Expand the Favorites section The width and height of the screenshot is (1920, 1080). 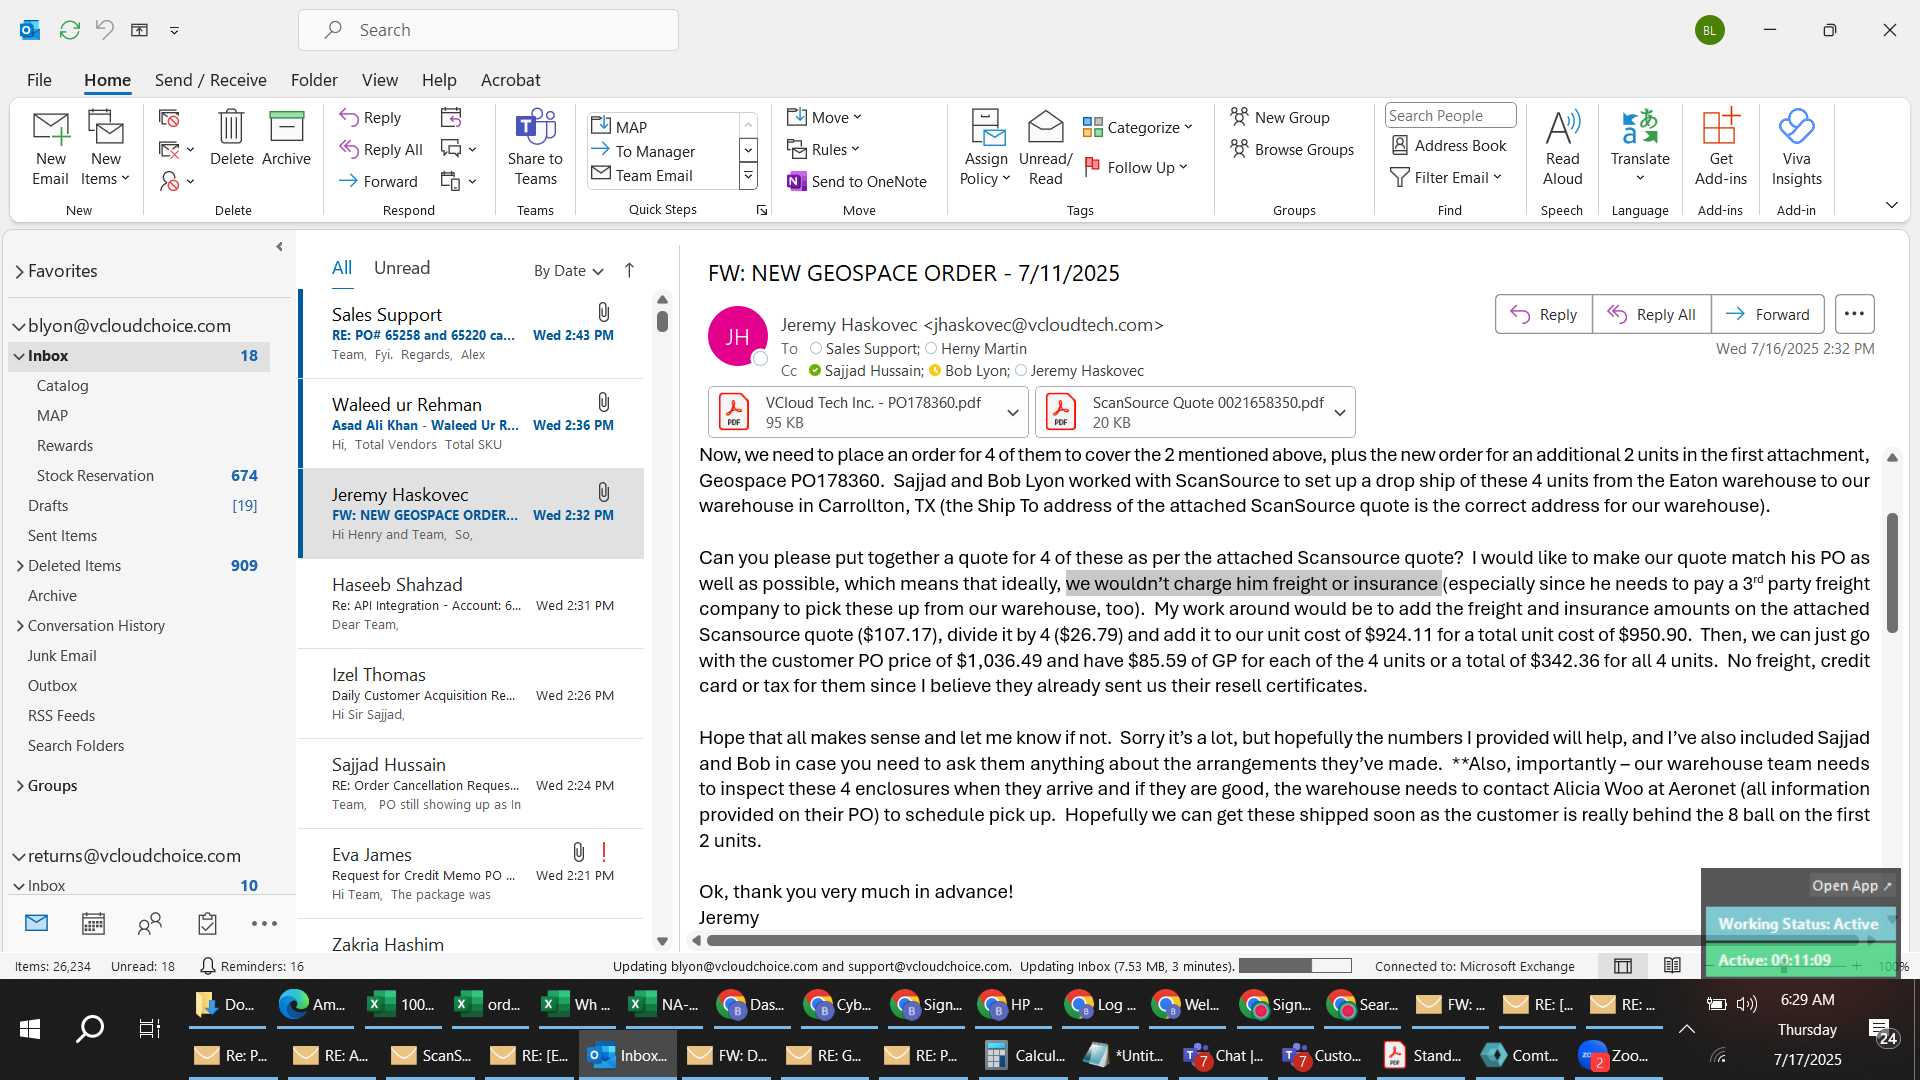point(20,271)
